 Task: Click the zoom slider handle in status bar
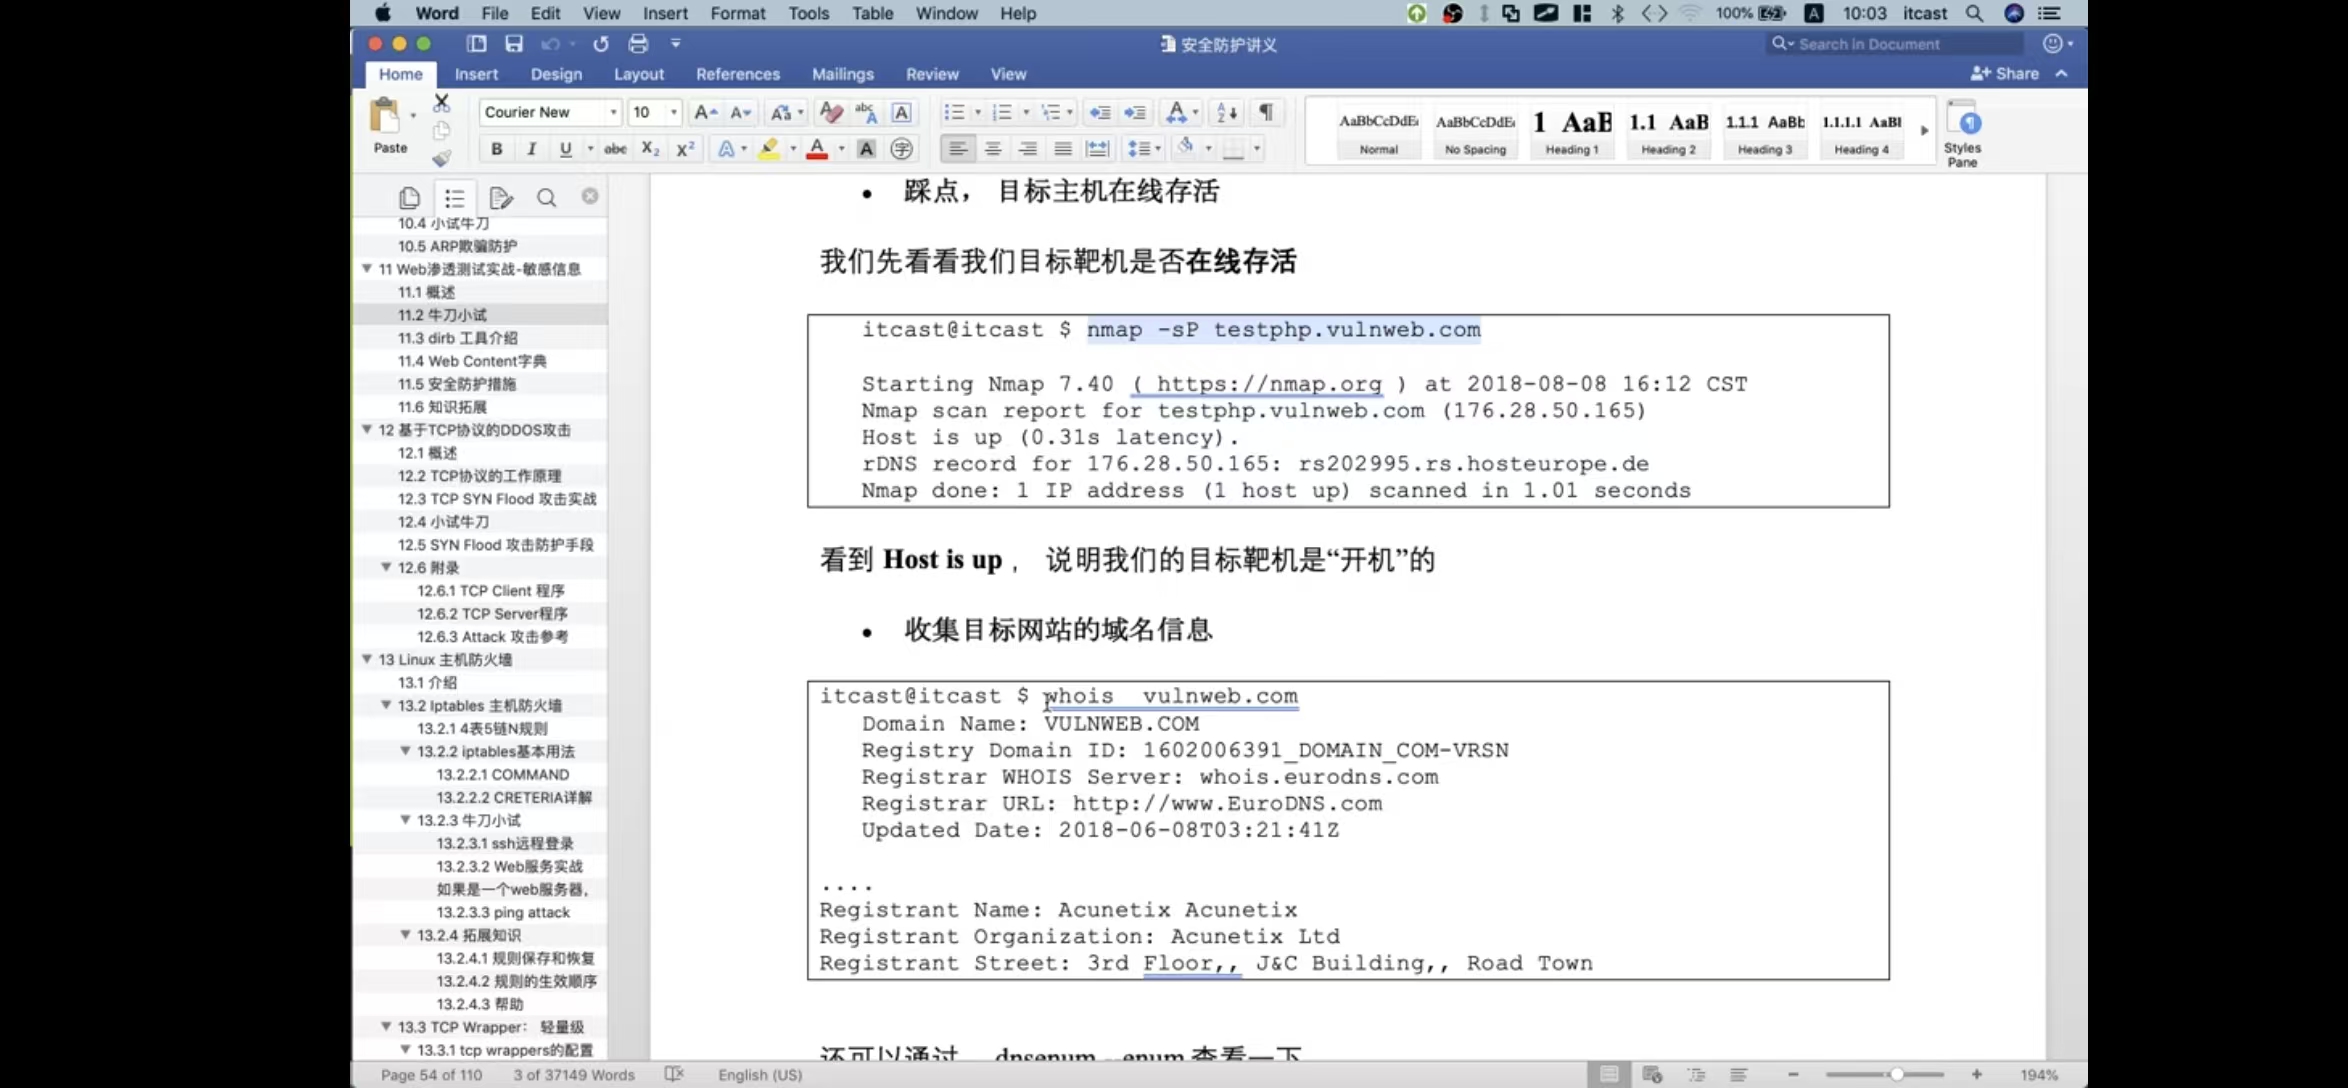[x=1896, y=1074]
